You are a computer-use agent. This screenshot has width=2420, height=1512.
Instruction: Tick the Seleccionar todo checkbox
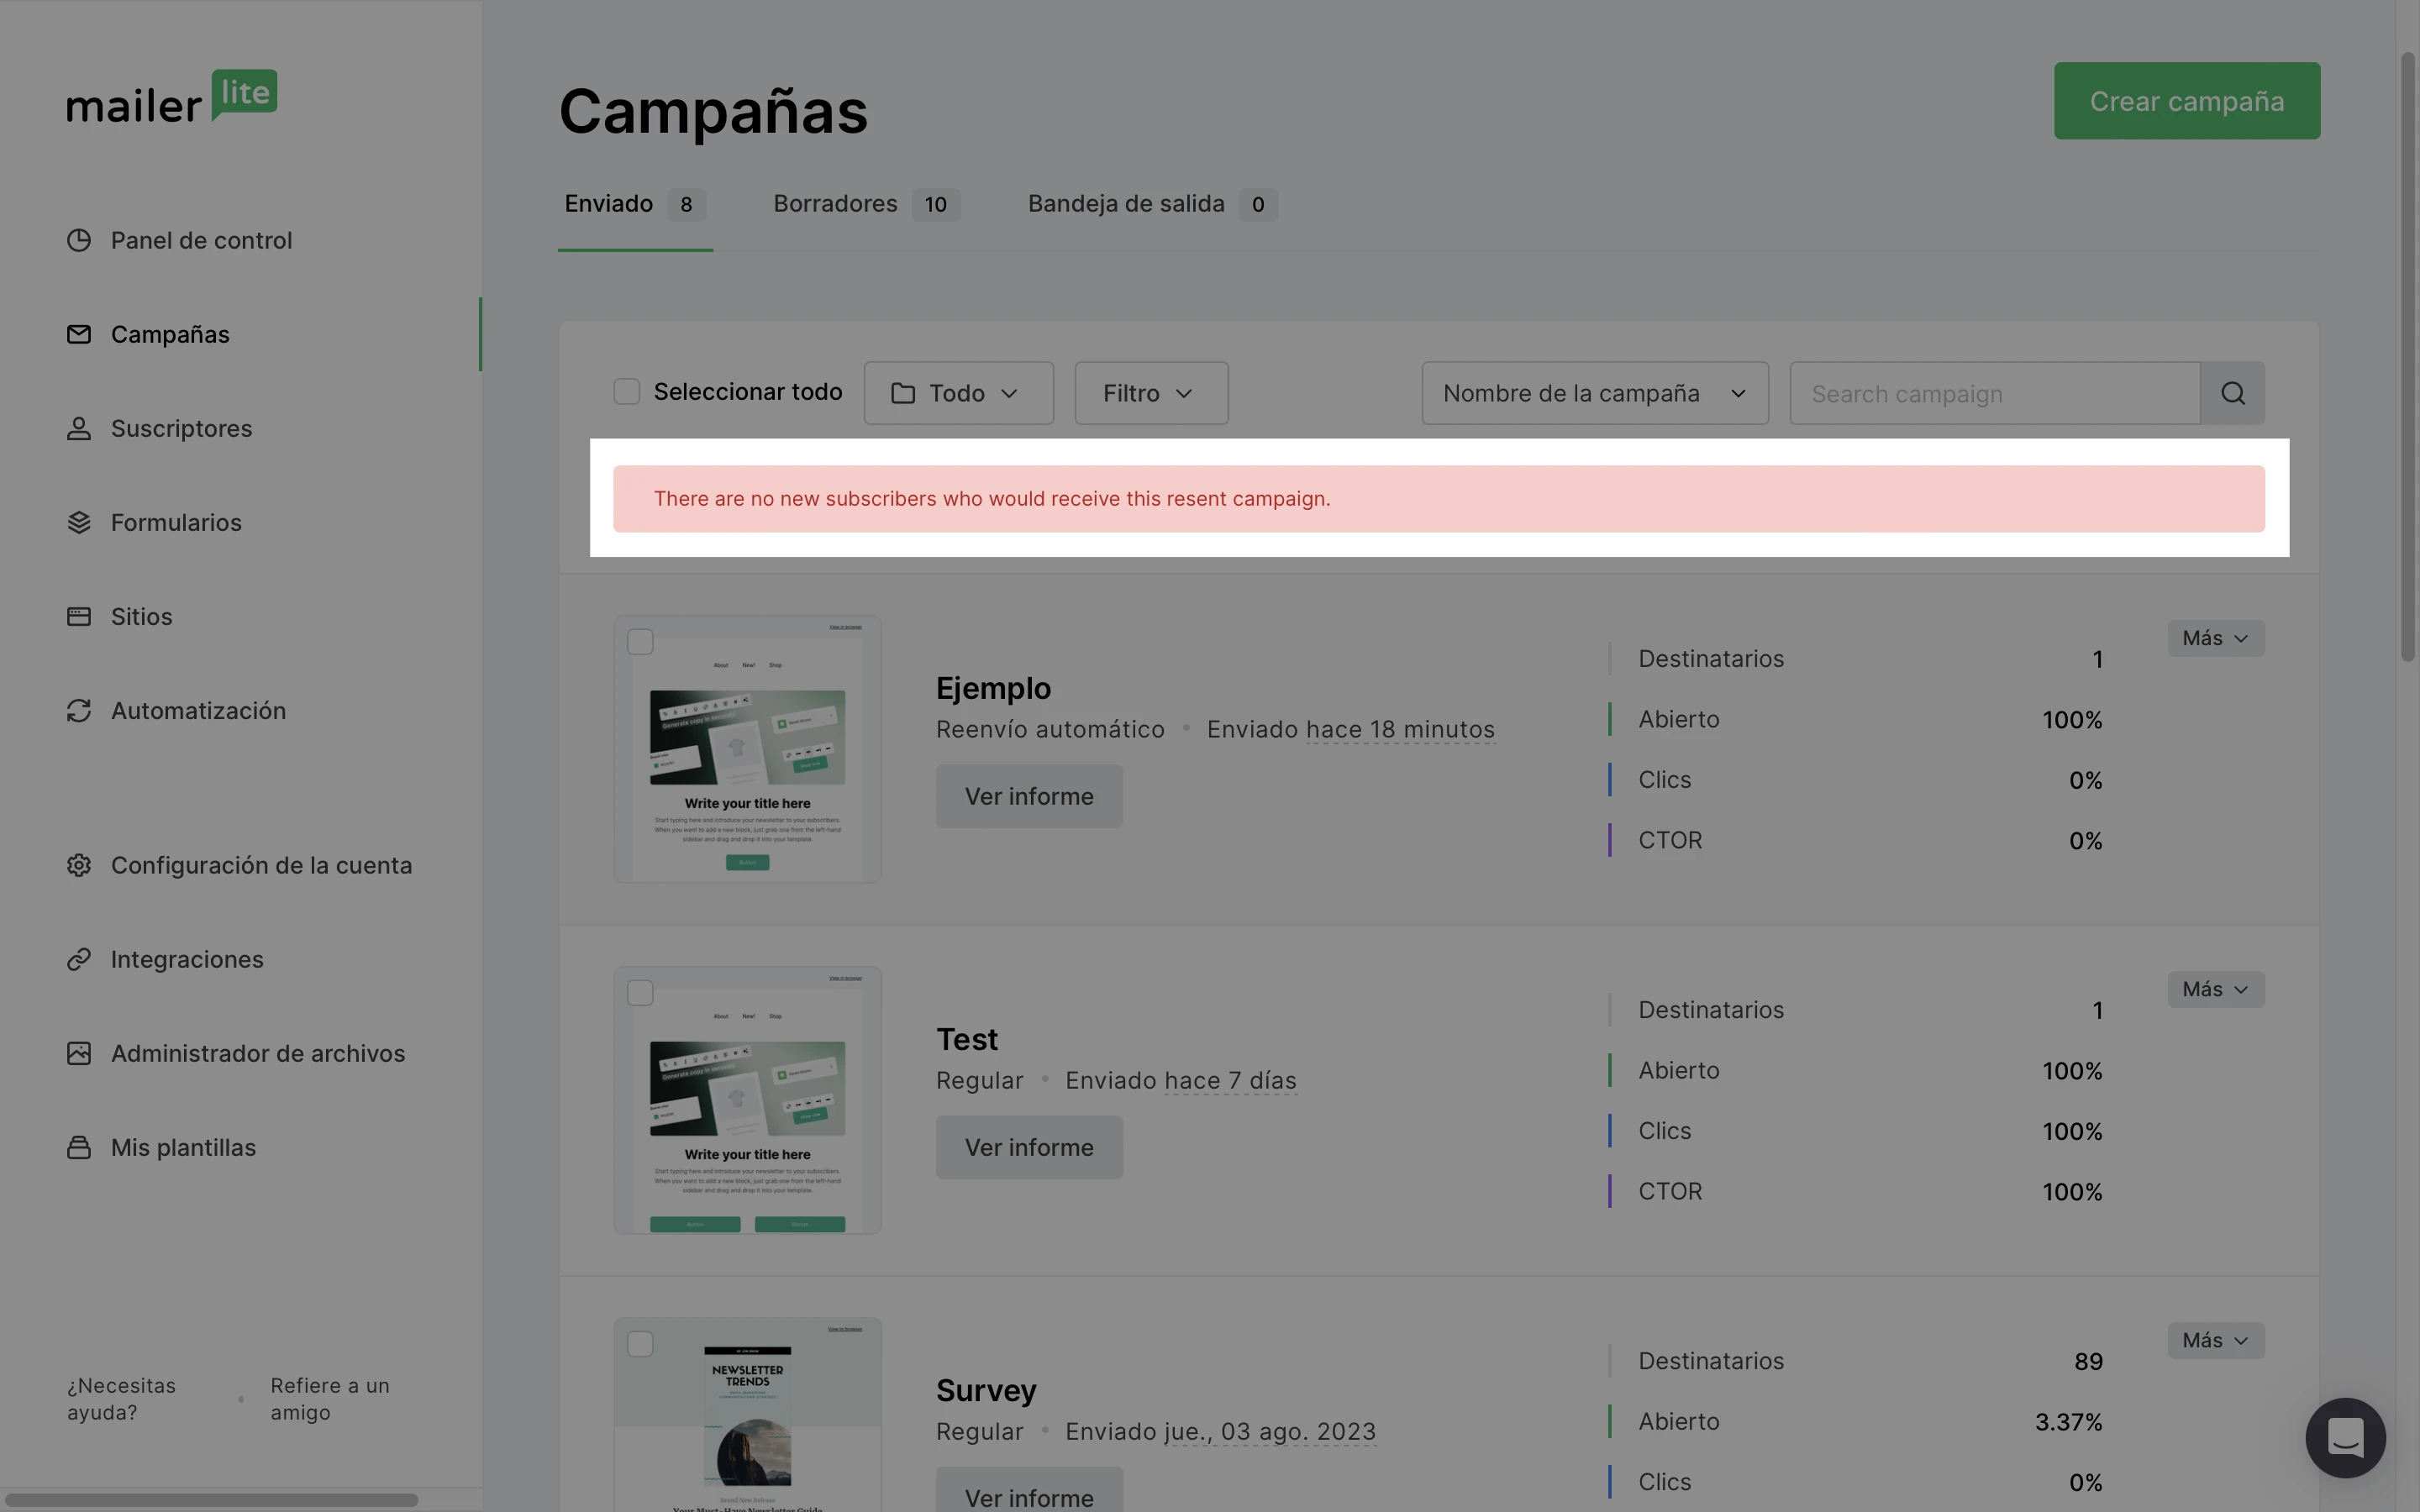(x=627, y=392)
